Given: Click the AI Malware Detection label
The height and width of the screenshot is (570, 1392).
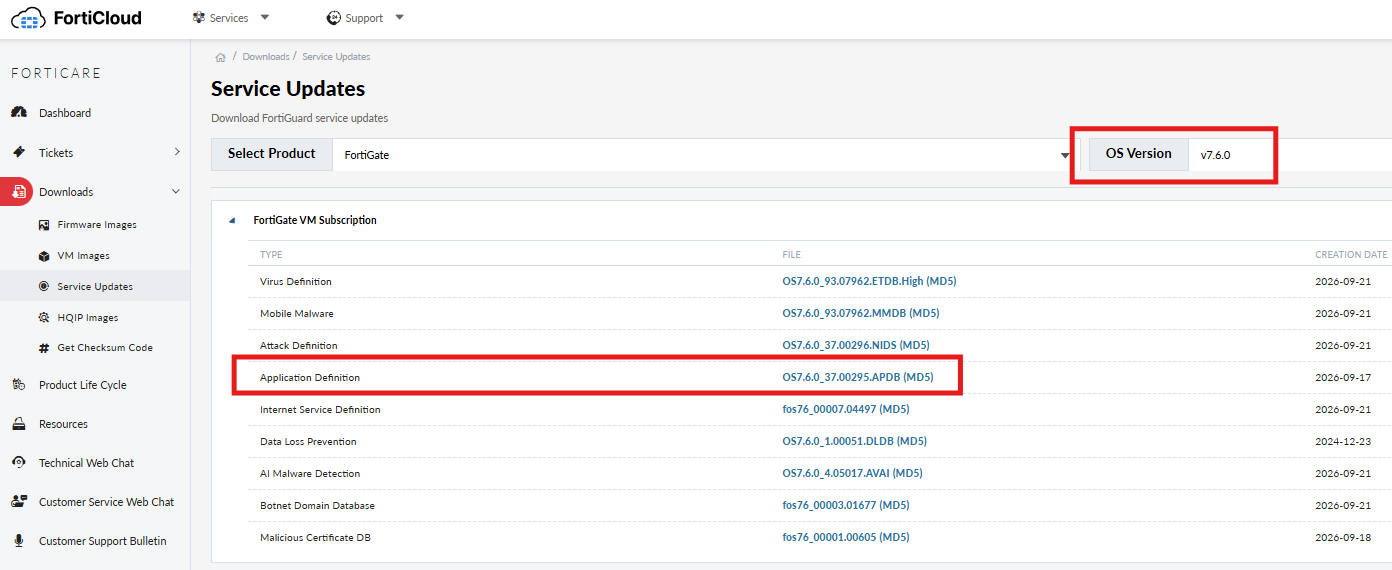Looking at the screenshot, I should pyautogui.click(x=310, y=474).
